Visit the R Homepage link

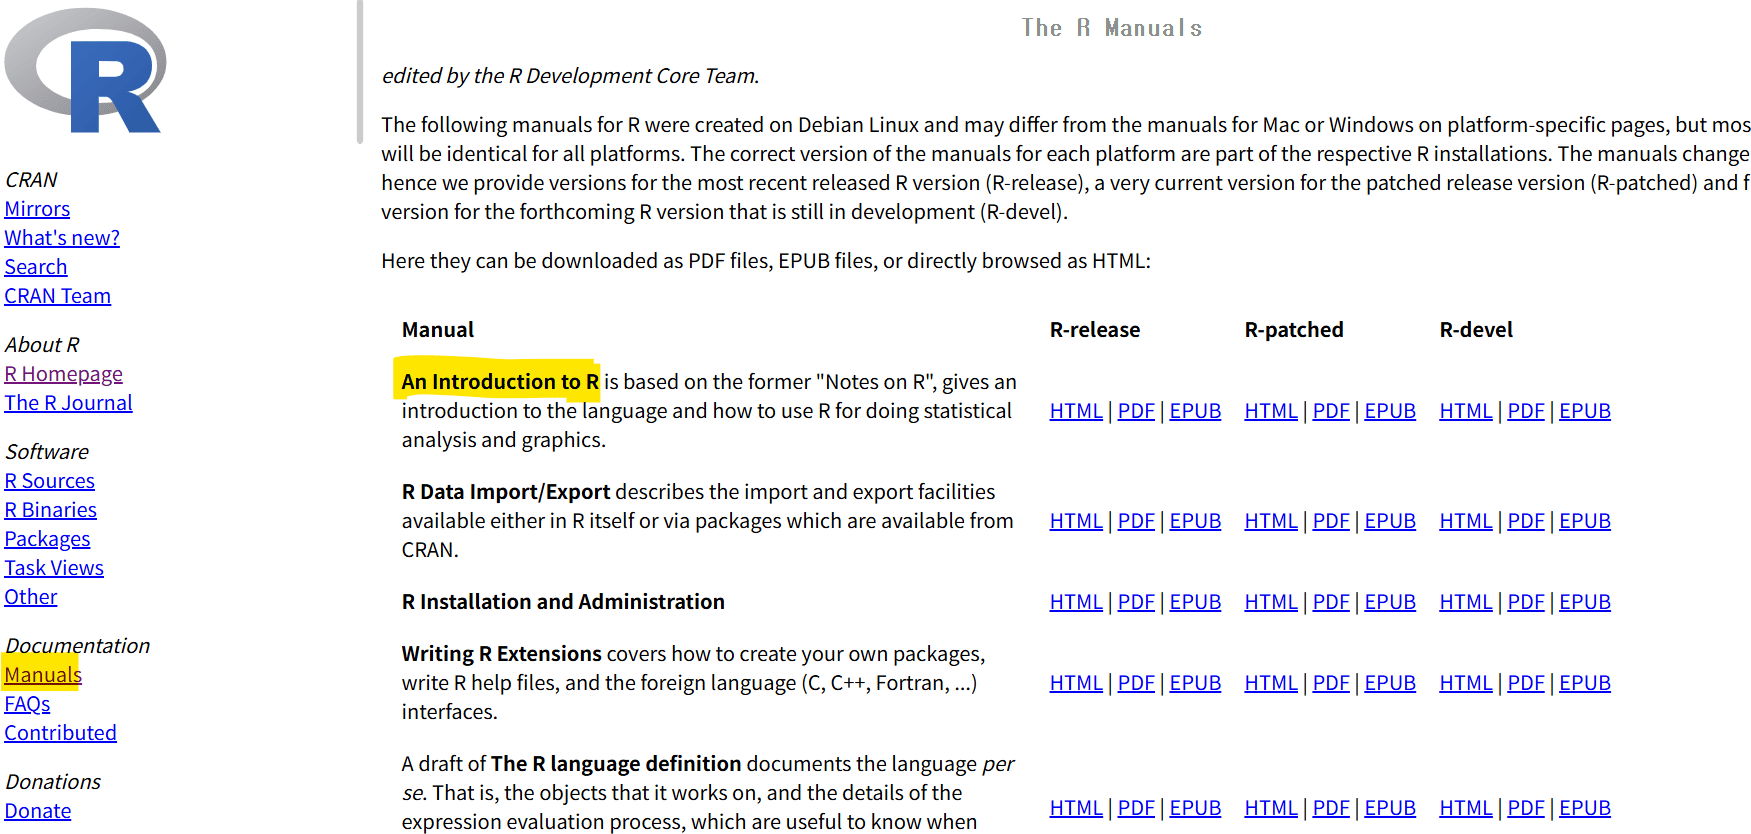coord(63,374)
